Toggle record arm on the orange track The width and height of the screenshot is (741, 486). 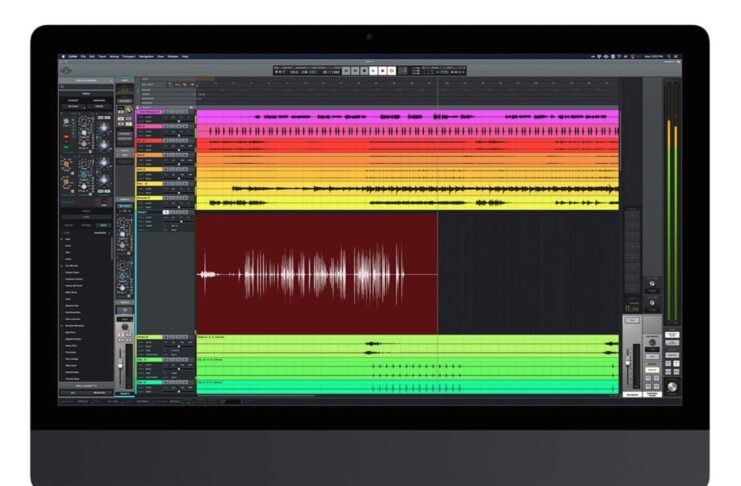[x=166, y=155]
